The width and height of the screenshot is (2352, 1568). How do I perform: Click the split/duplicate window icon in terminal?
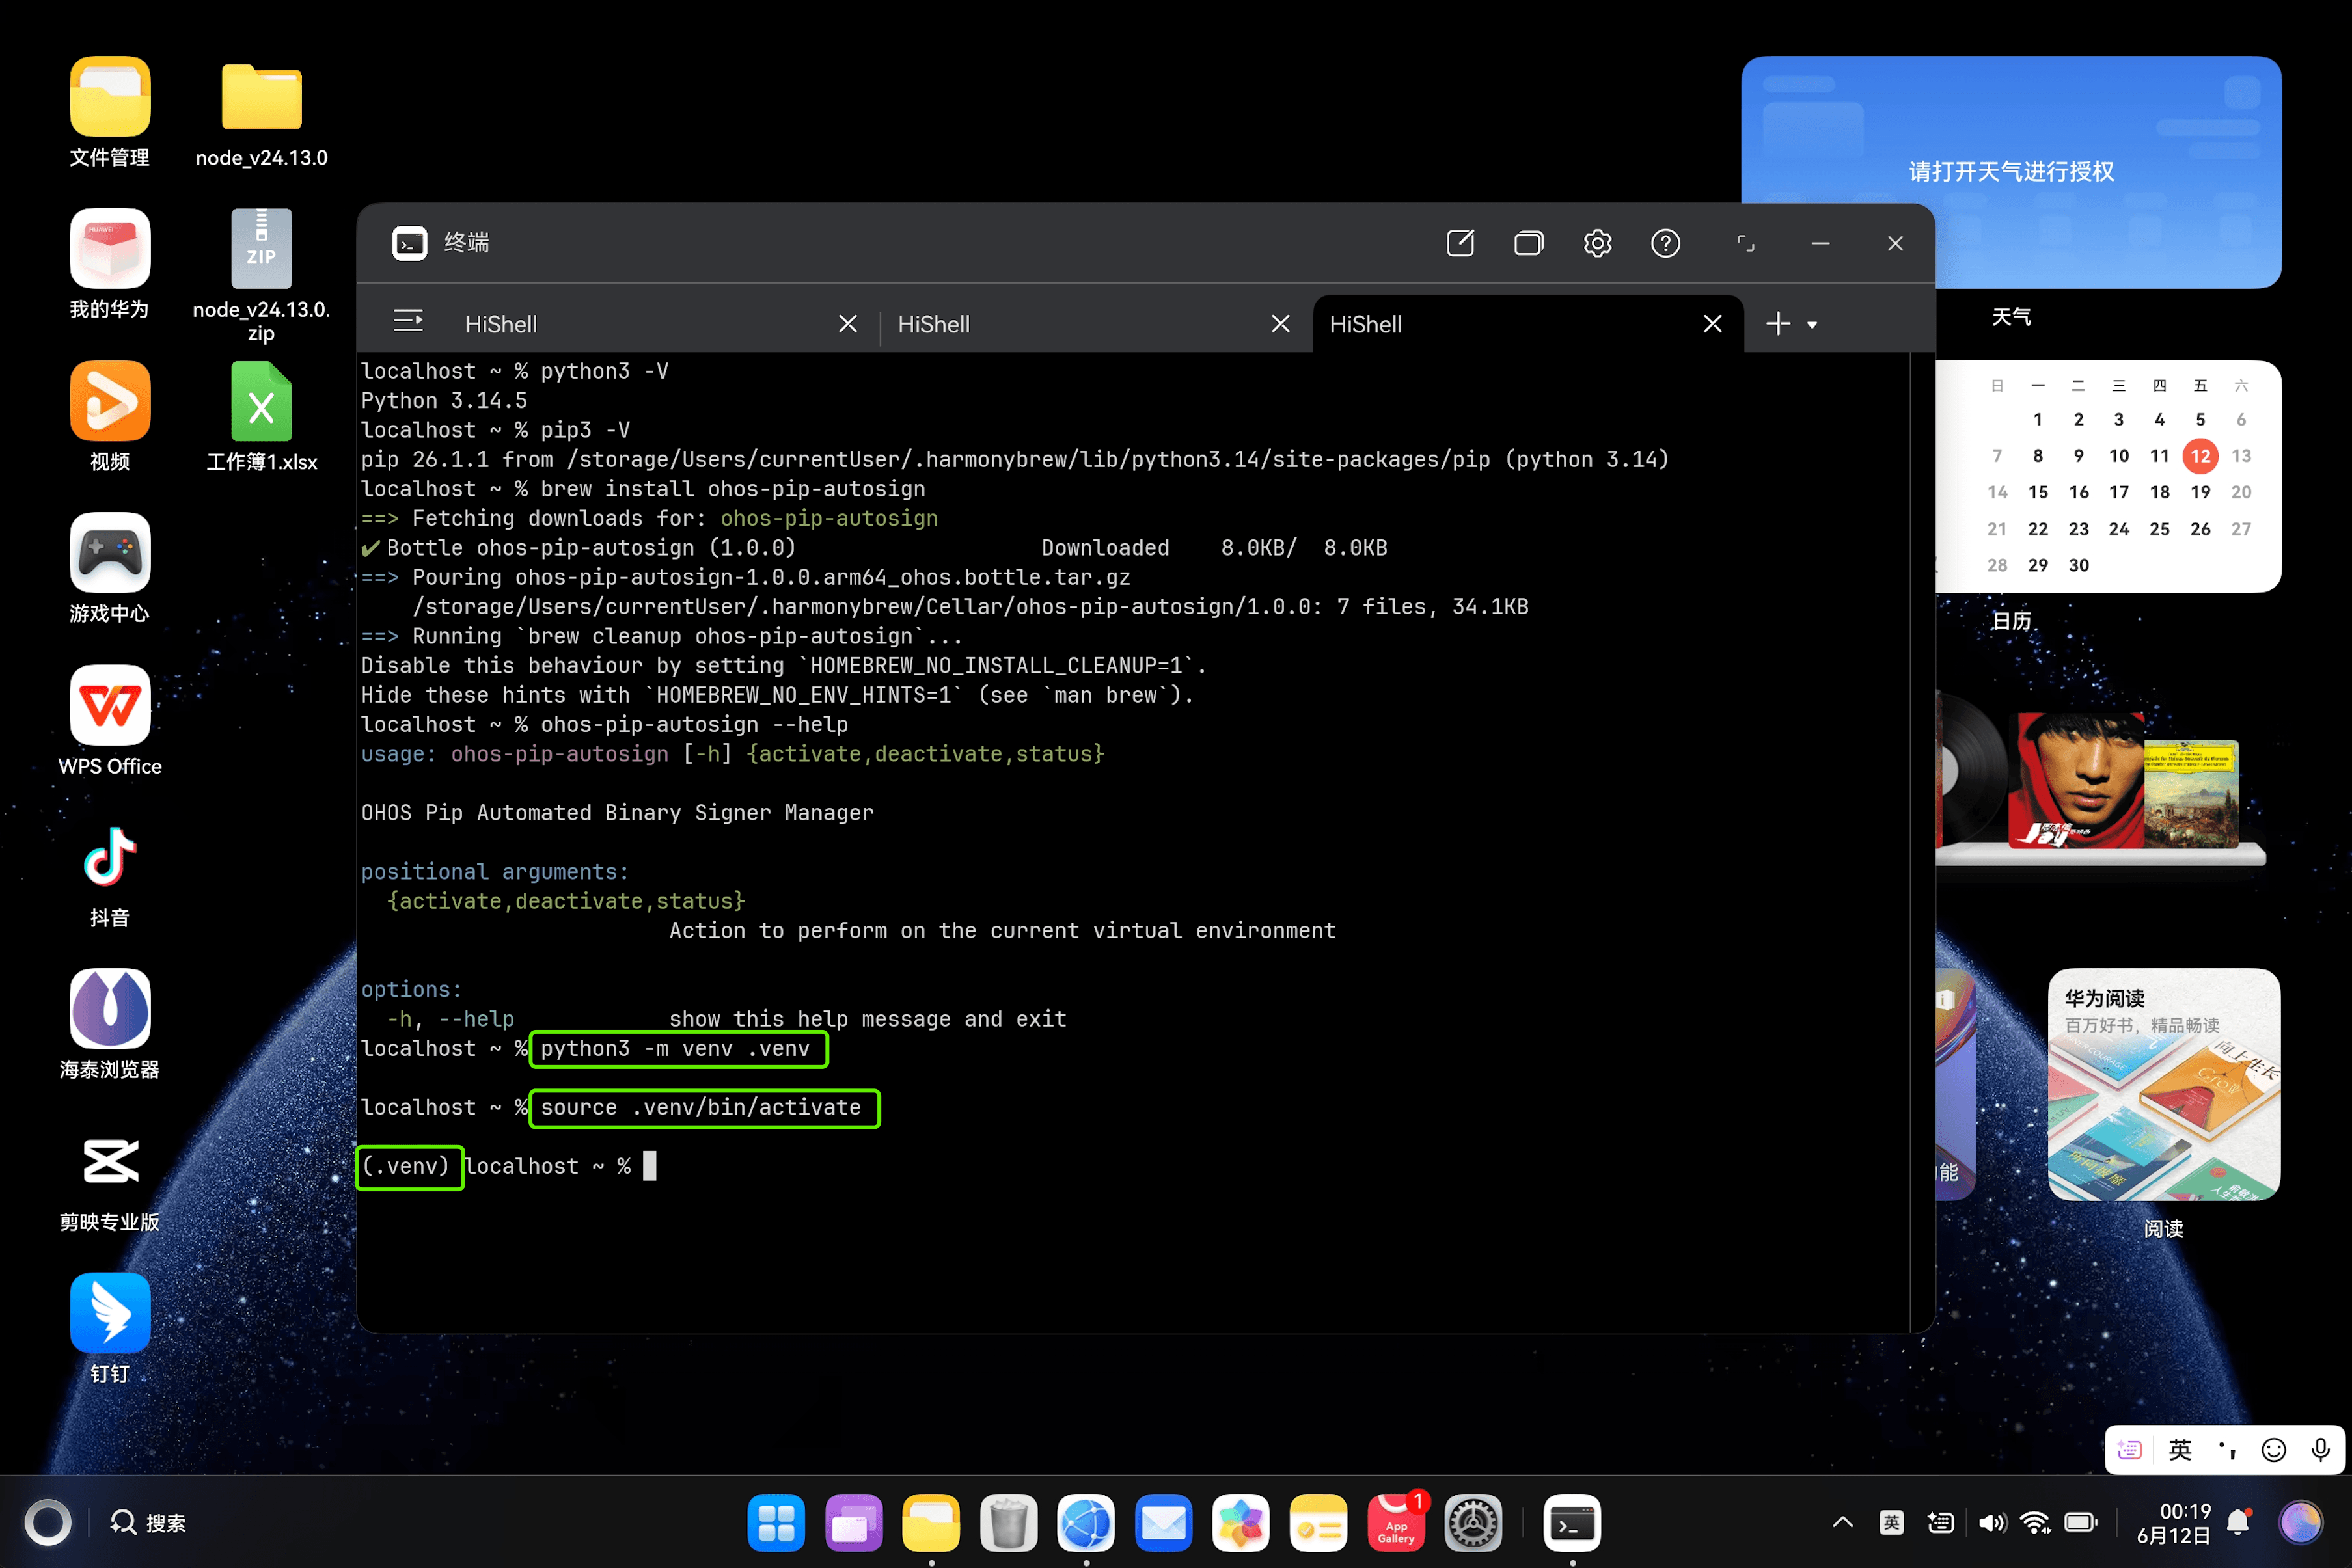[x=1528, y=243]
